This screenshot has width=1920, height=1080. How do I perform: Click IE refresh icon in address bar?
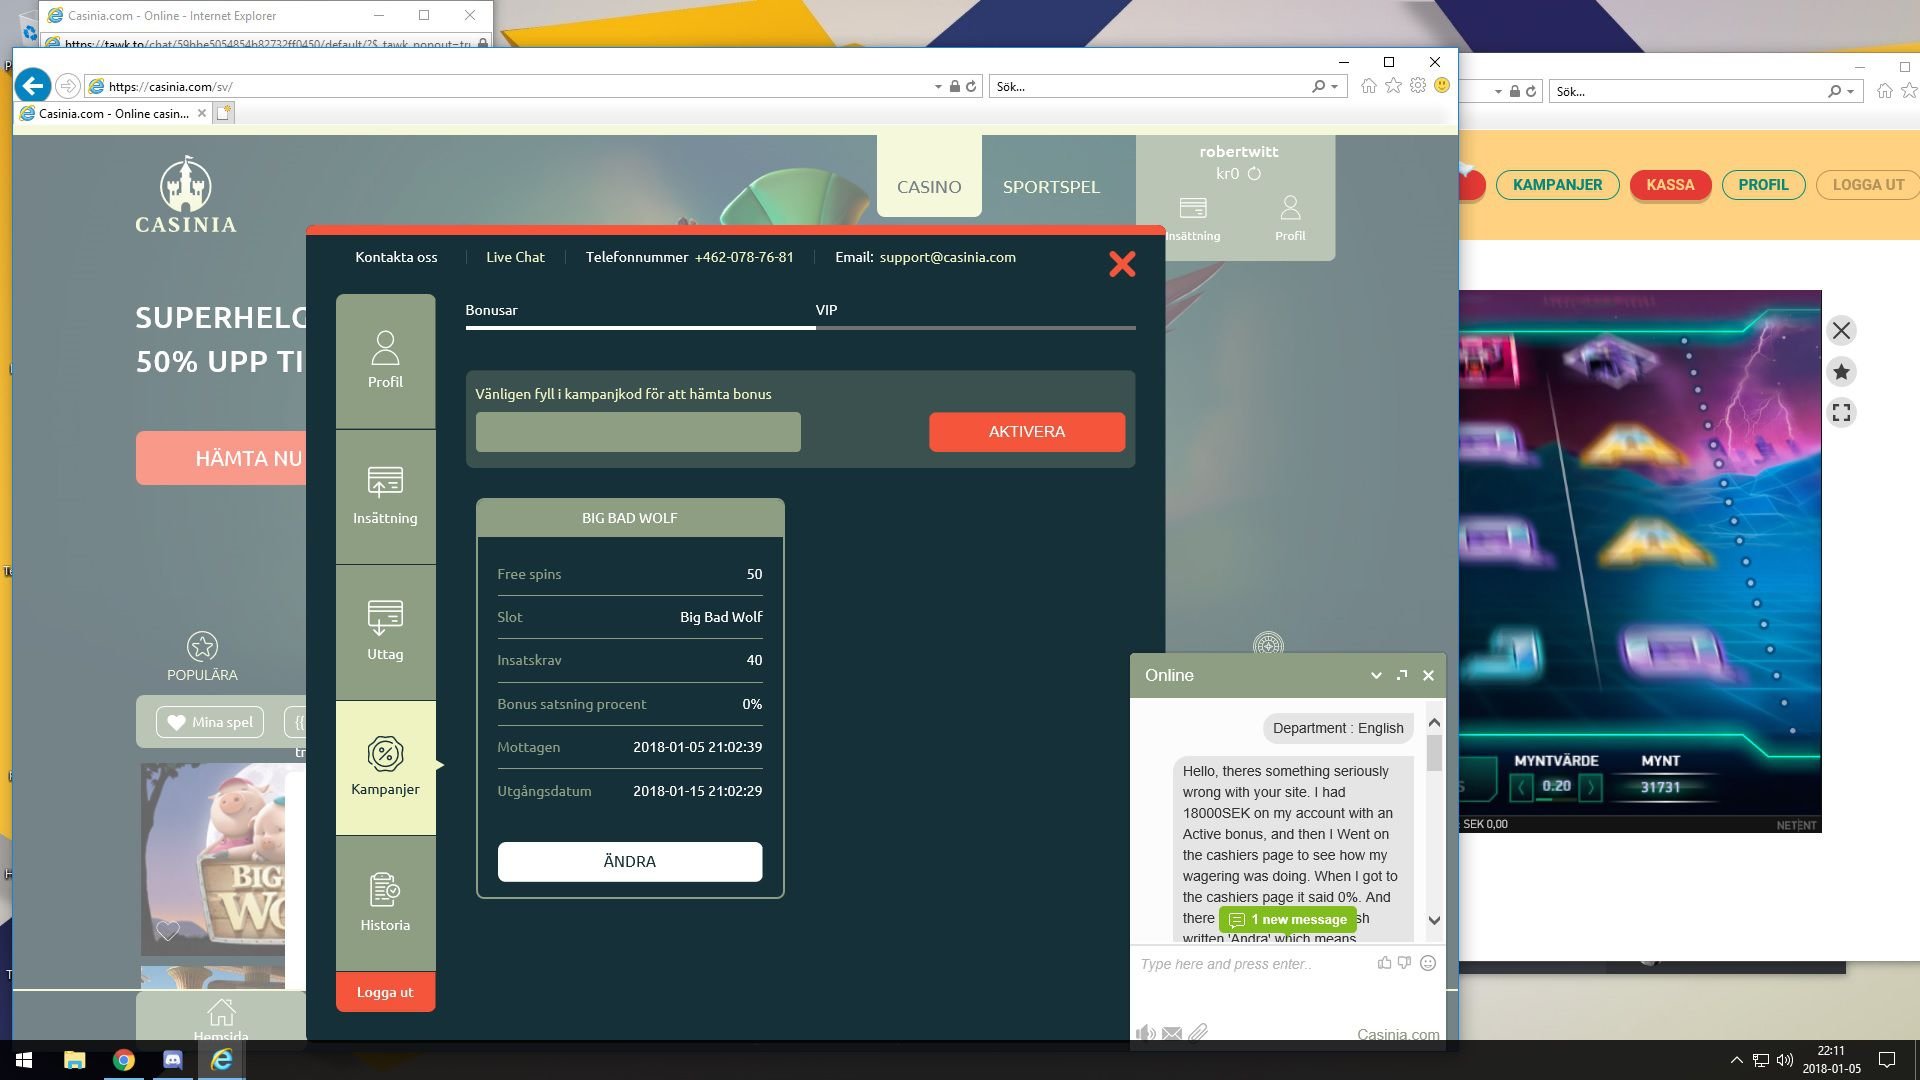970,86
